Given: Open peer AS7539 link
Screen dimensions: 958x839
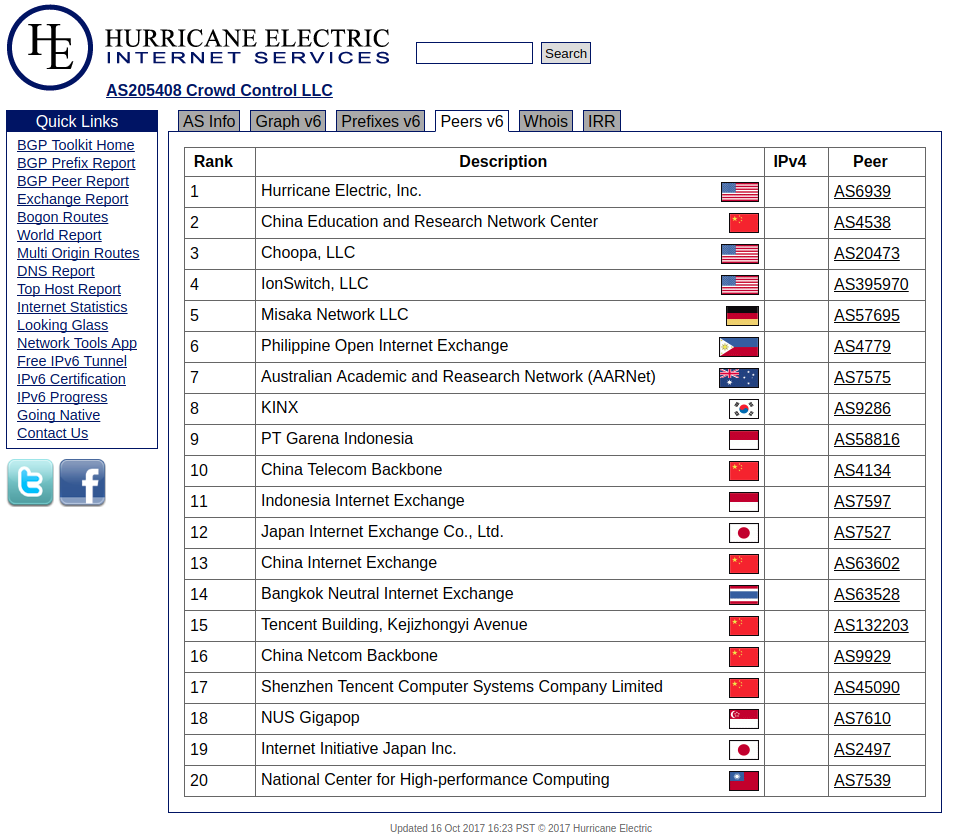Looking at the screenshot, I should tap(862, 781).
